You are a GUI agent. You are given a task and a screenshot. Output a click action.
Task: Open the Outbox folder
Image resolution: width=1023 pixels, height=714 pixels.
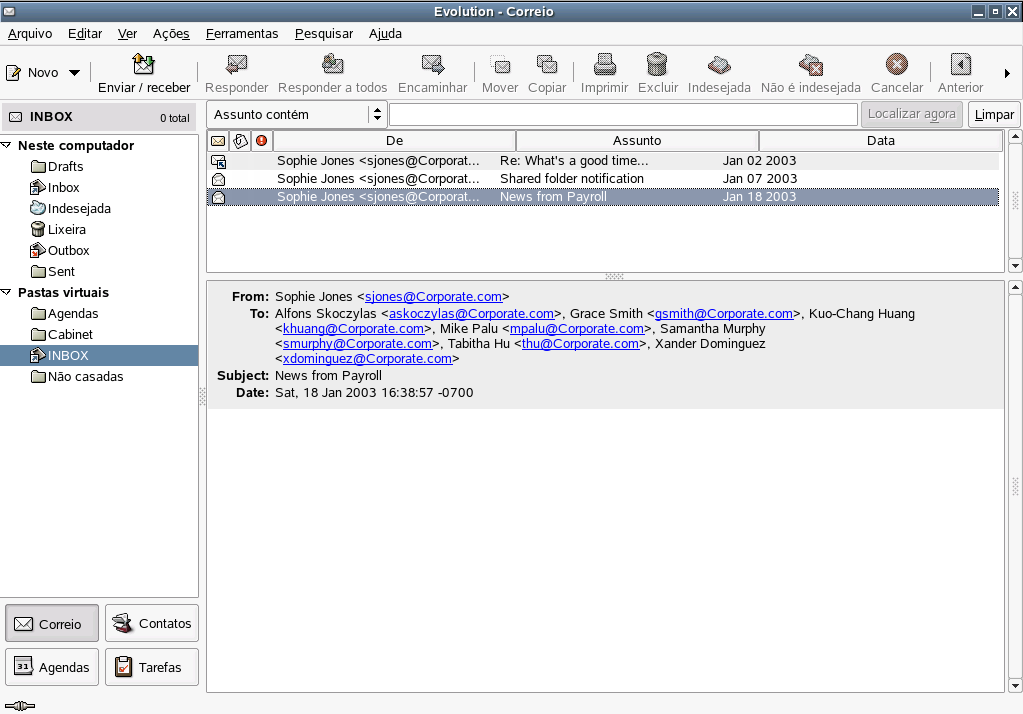tap(68, 251)
